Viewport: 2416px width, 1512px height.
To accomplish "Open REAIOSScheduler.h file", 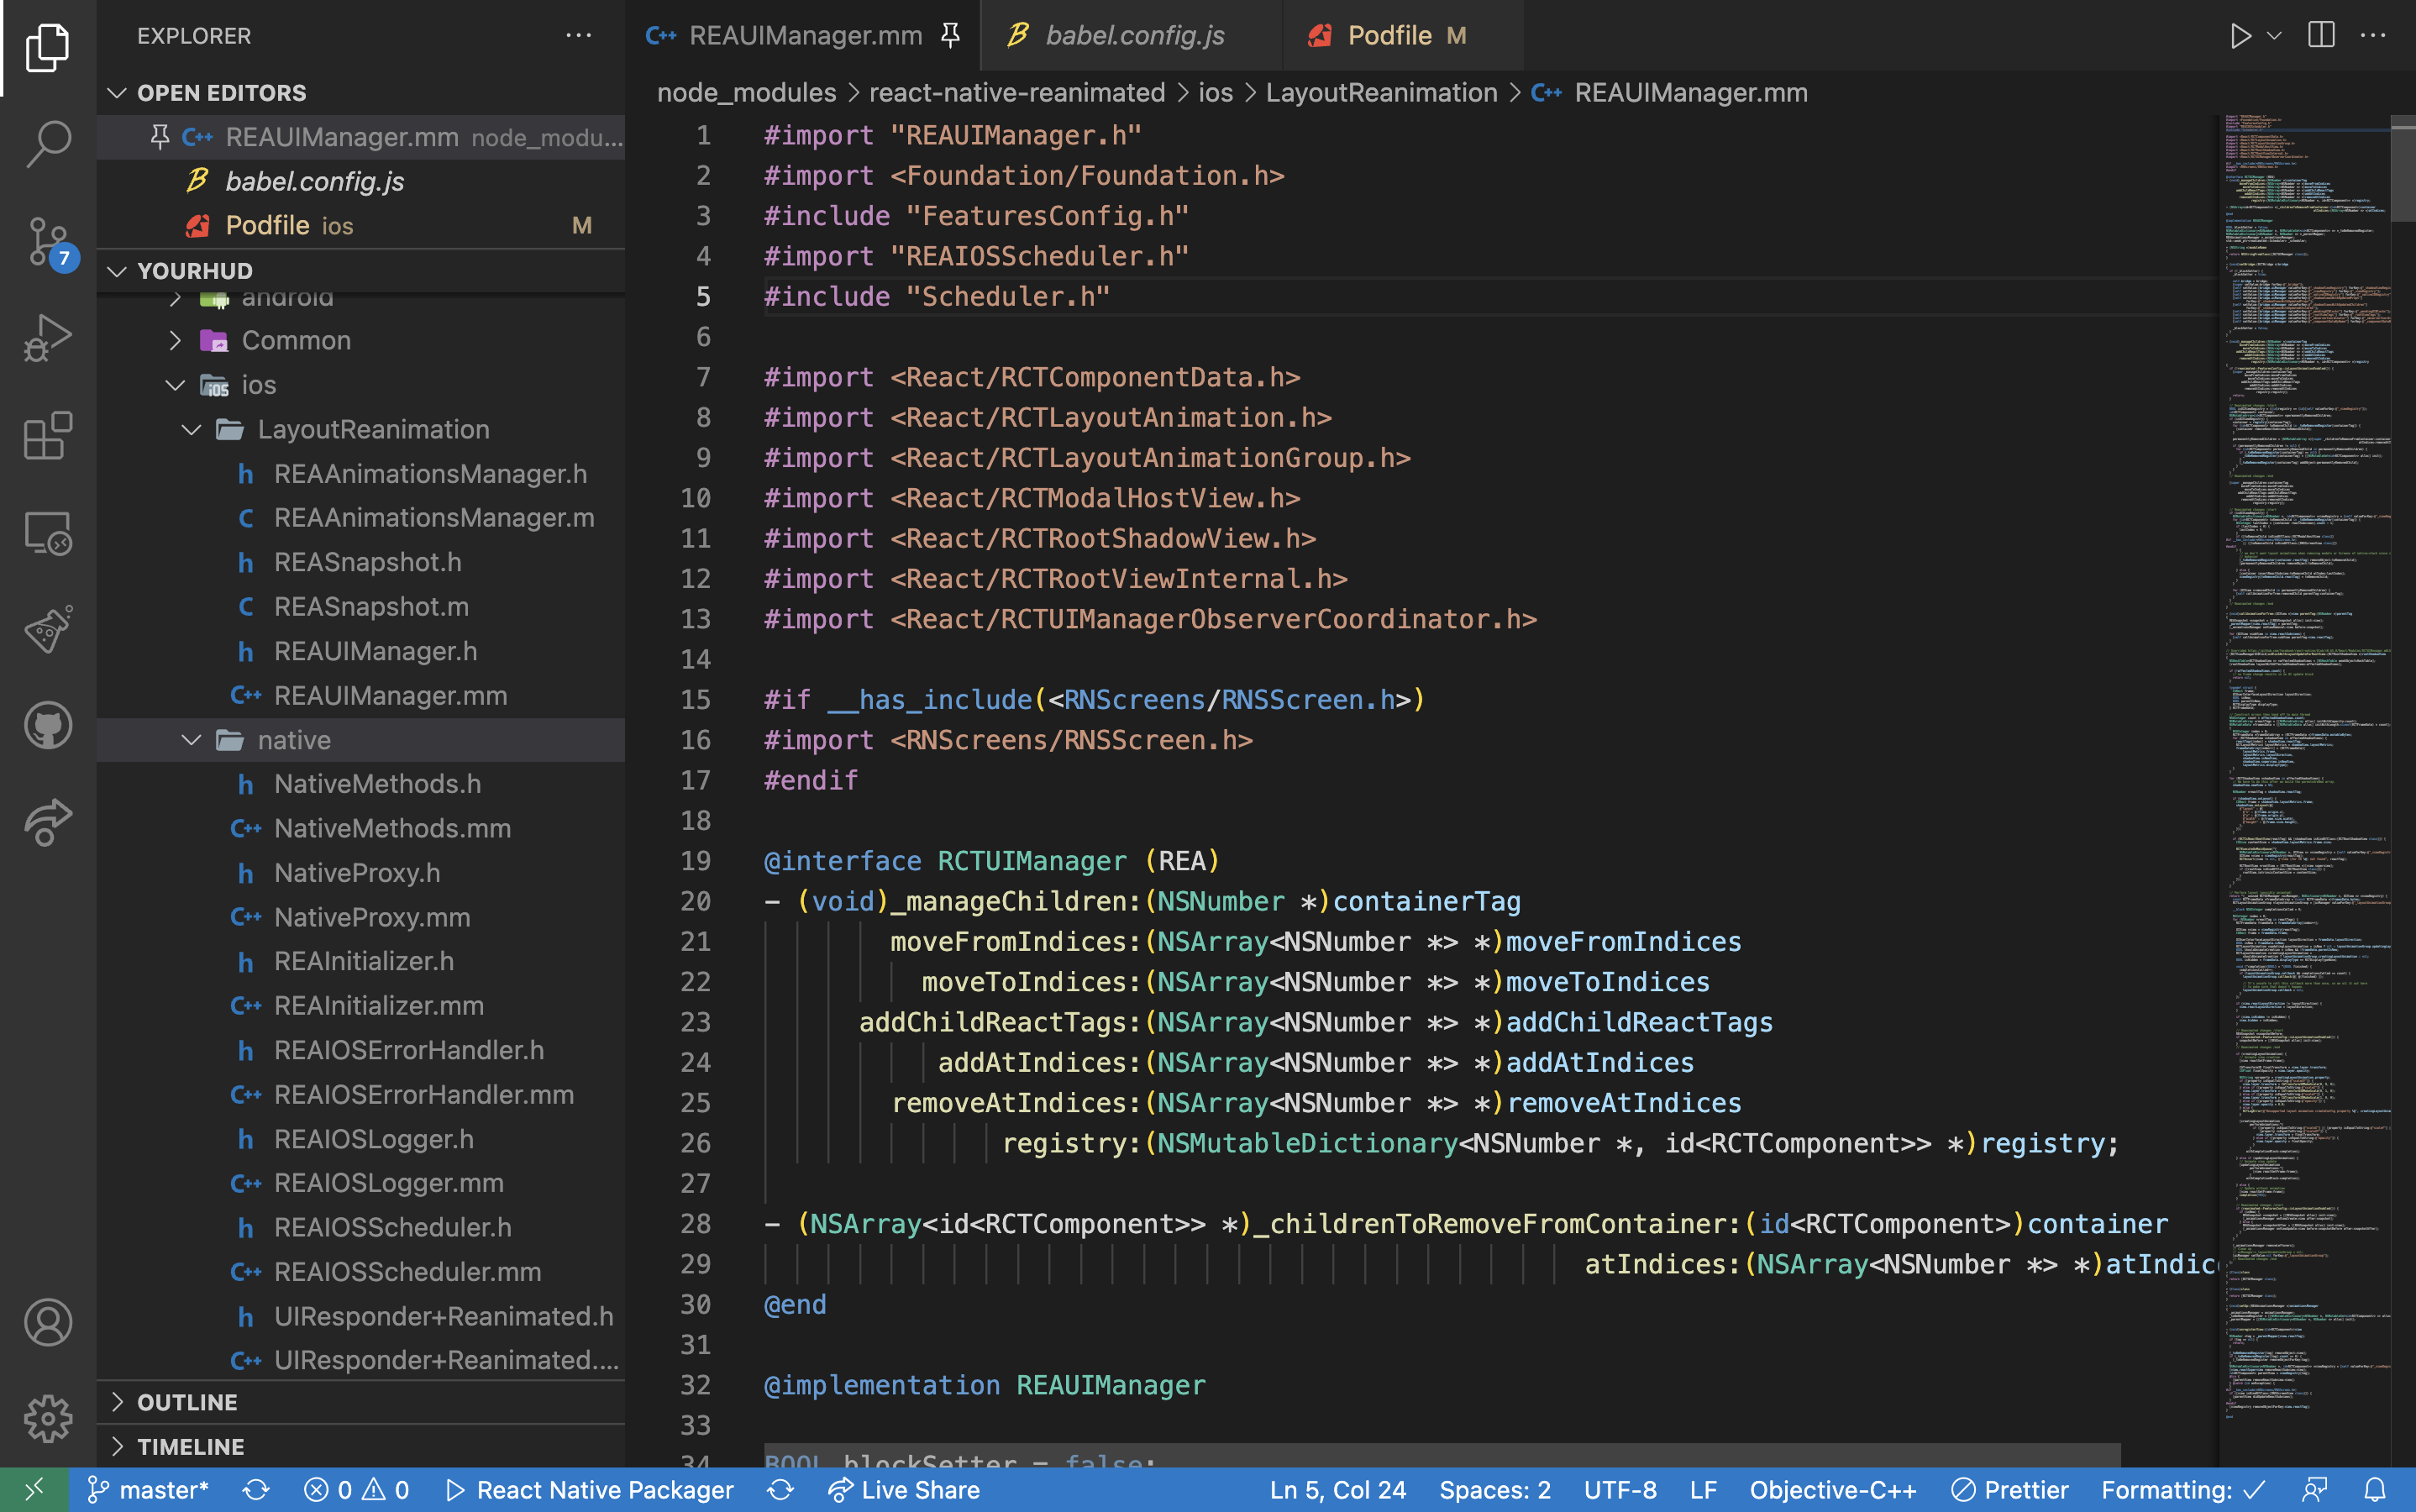I will pos(361,1227).
